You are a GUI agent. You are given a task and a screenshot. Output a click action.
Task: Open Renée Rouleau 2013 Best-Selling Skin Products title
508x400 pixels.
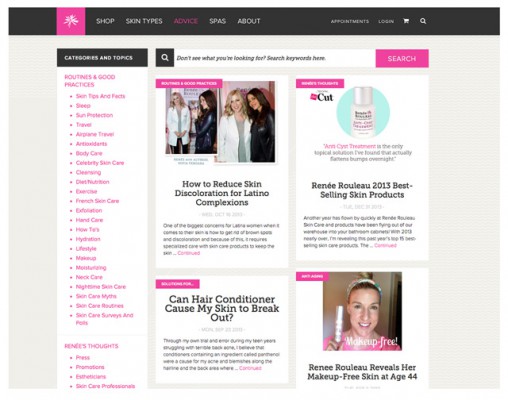(x=362, y=190)
